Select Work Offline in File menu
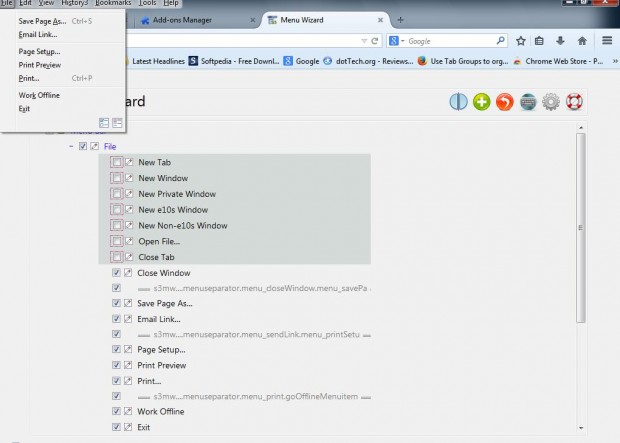 coord(63,95)
